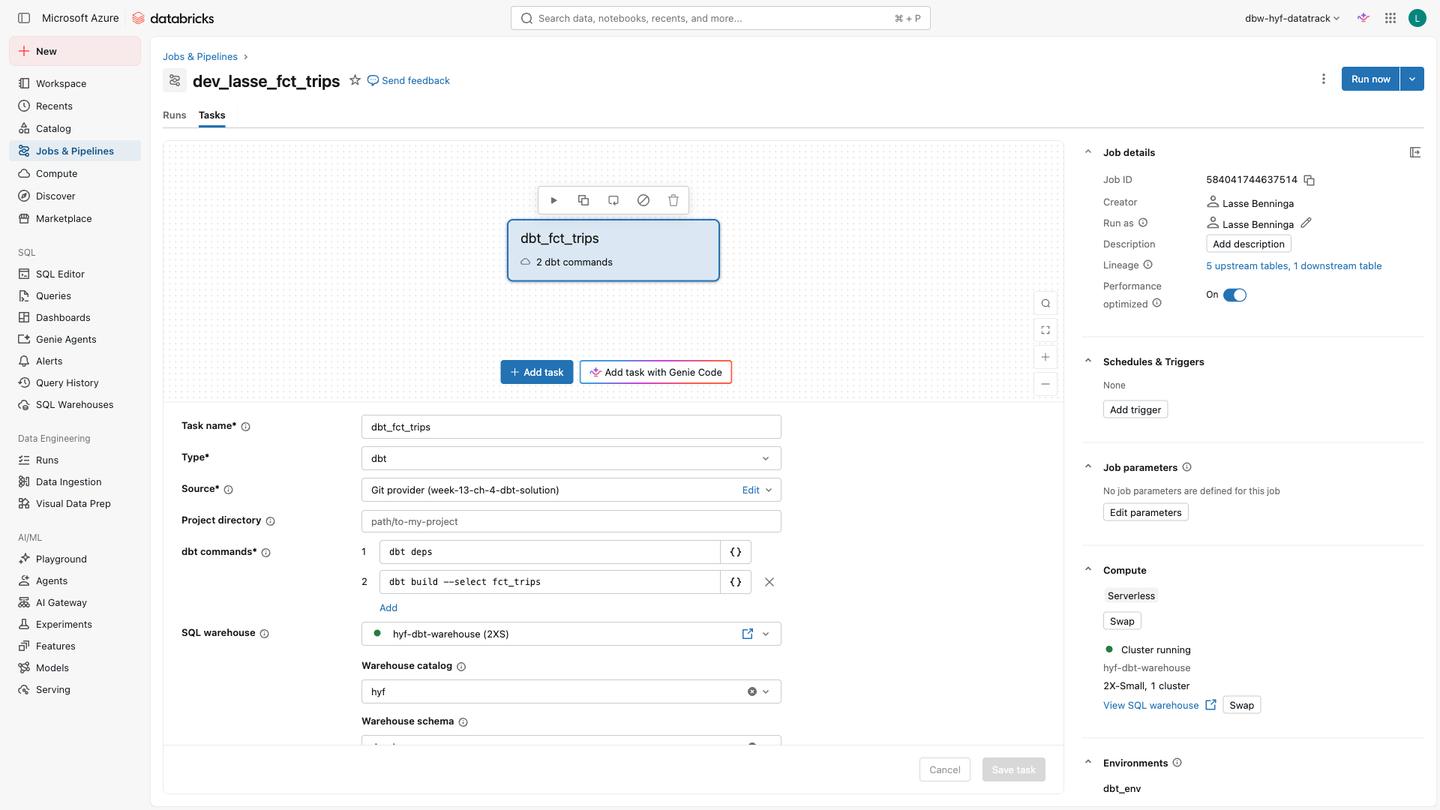Click the fit-to-view canvas icon

1046,330
